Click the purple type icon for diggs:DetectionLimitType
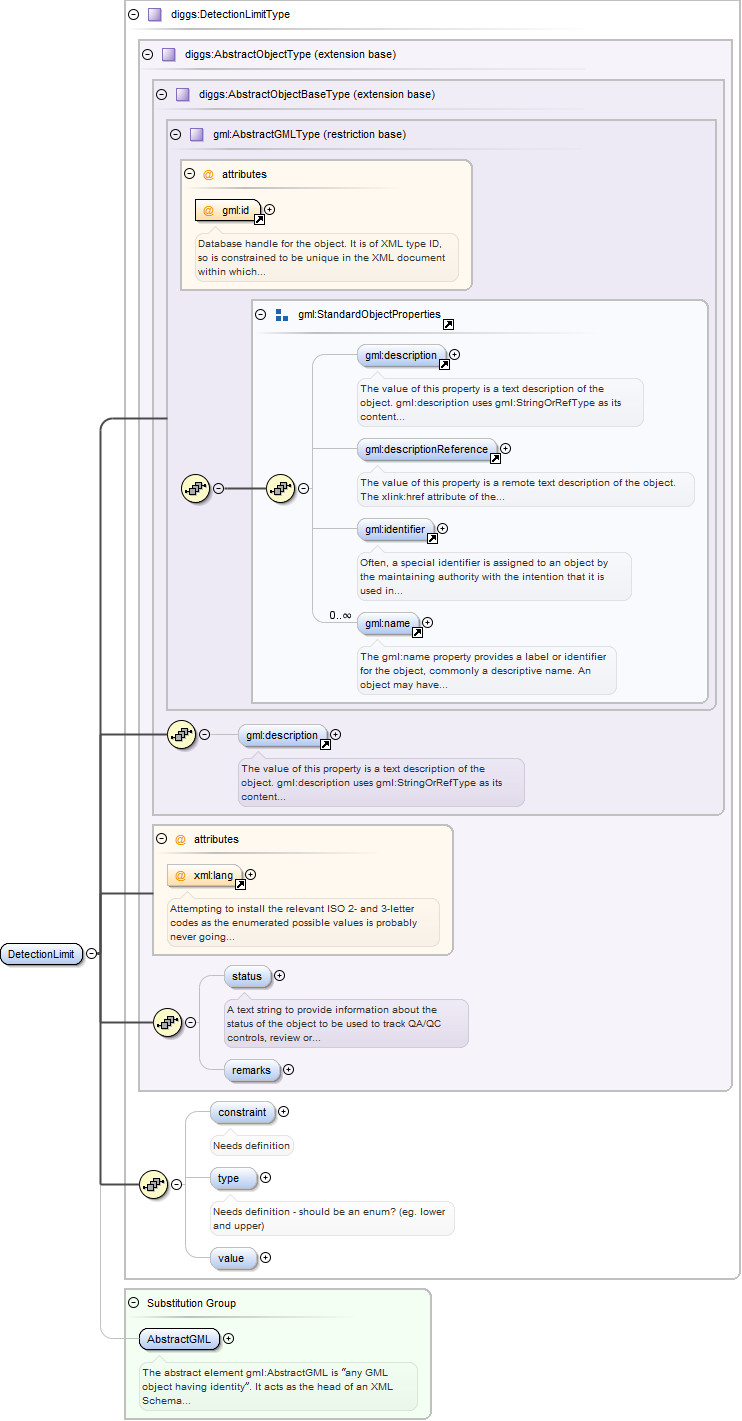The height and width of the screenshot is (1421, 742). 154,15
